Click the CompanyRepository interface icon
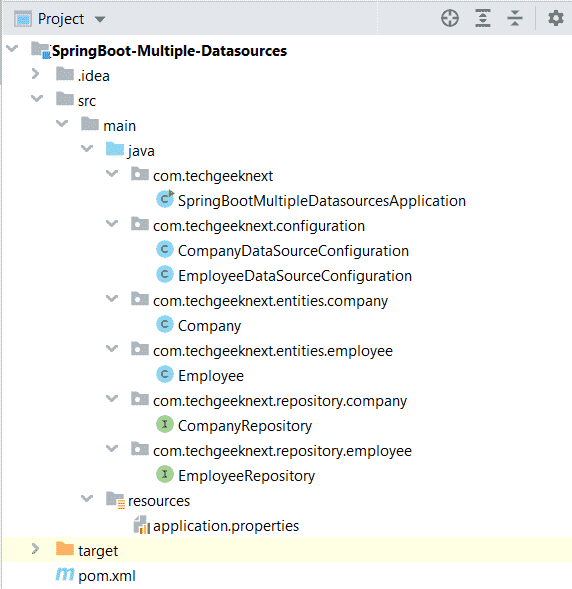Viewport: 572px width, 589px height. [x=165, y=424]
